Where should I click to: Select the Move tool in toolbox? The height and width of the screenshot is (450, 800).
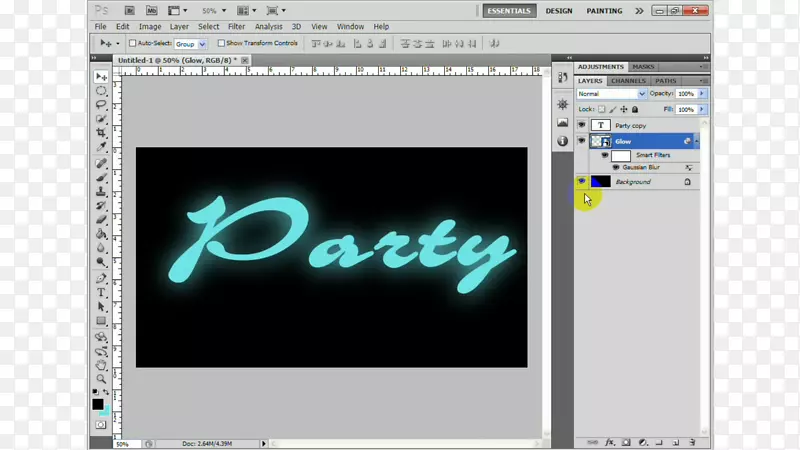[x=101, y=77]
